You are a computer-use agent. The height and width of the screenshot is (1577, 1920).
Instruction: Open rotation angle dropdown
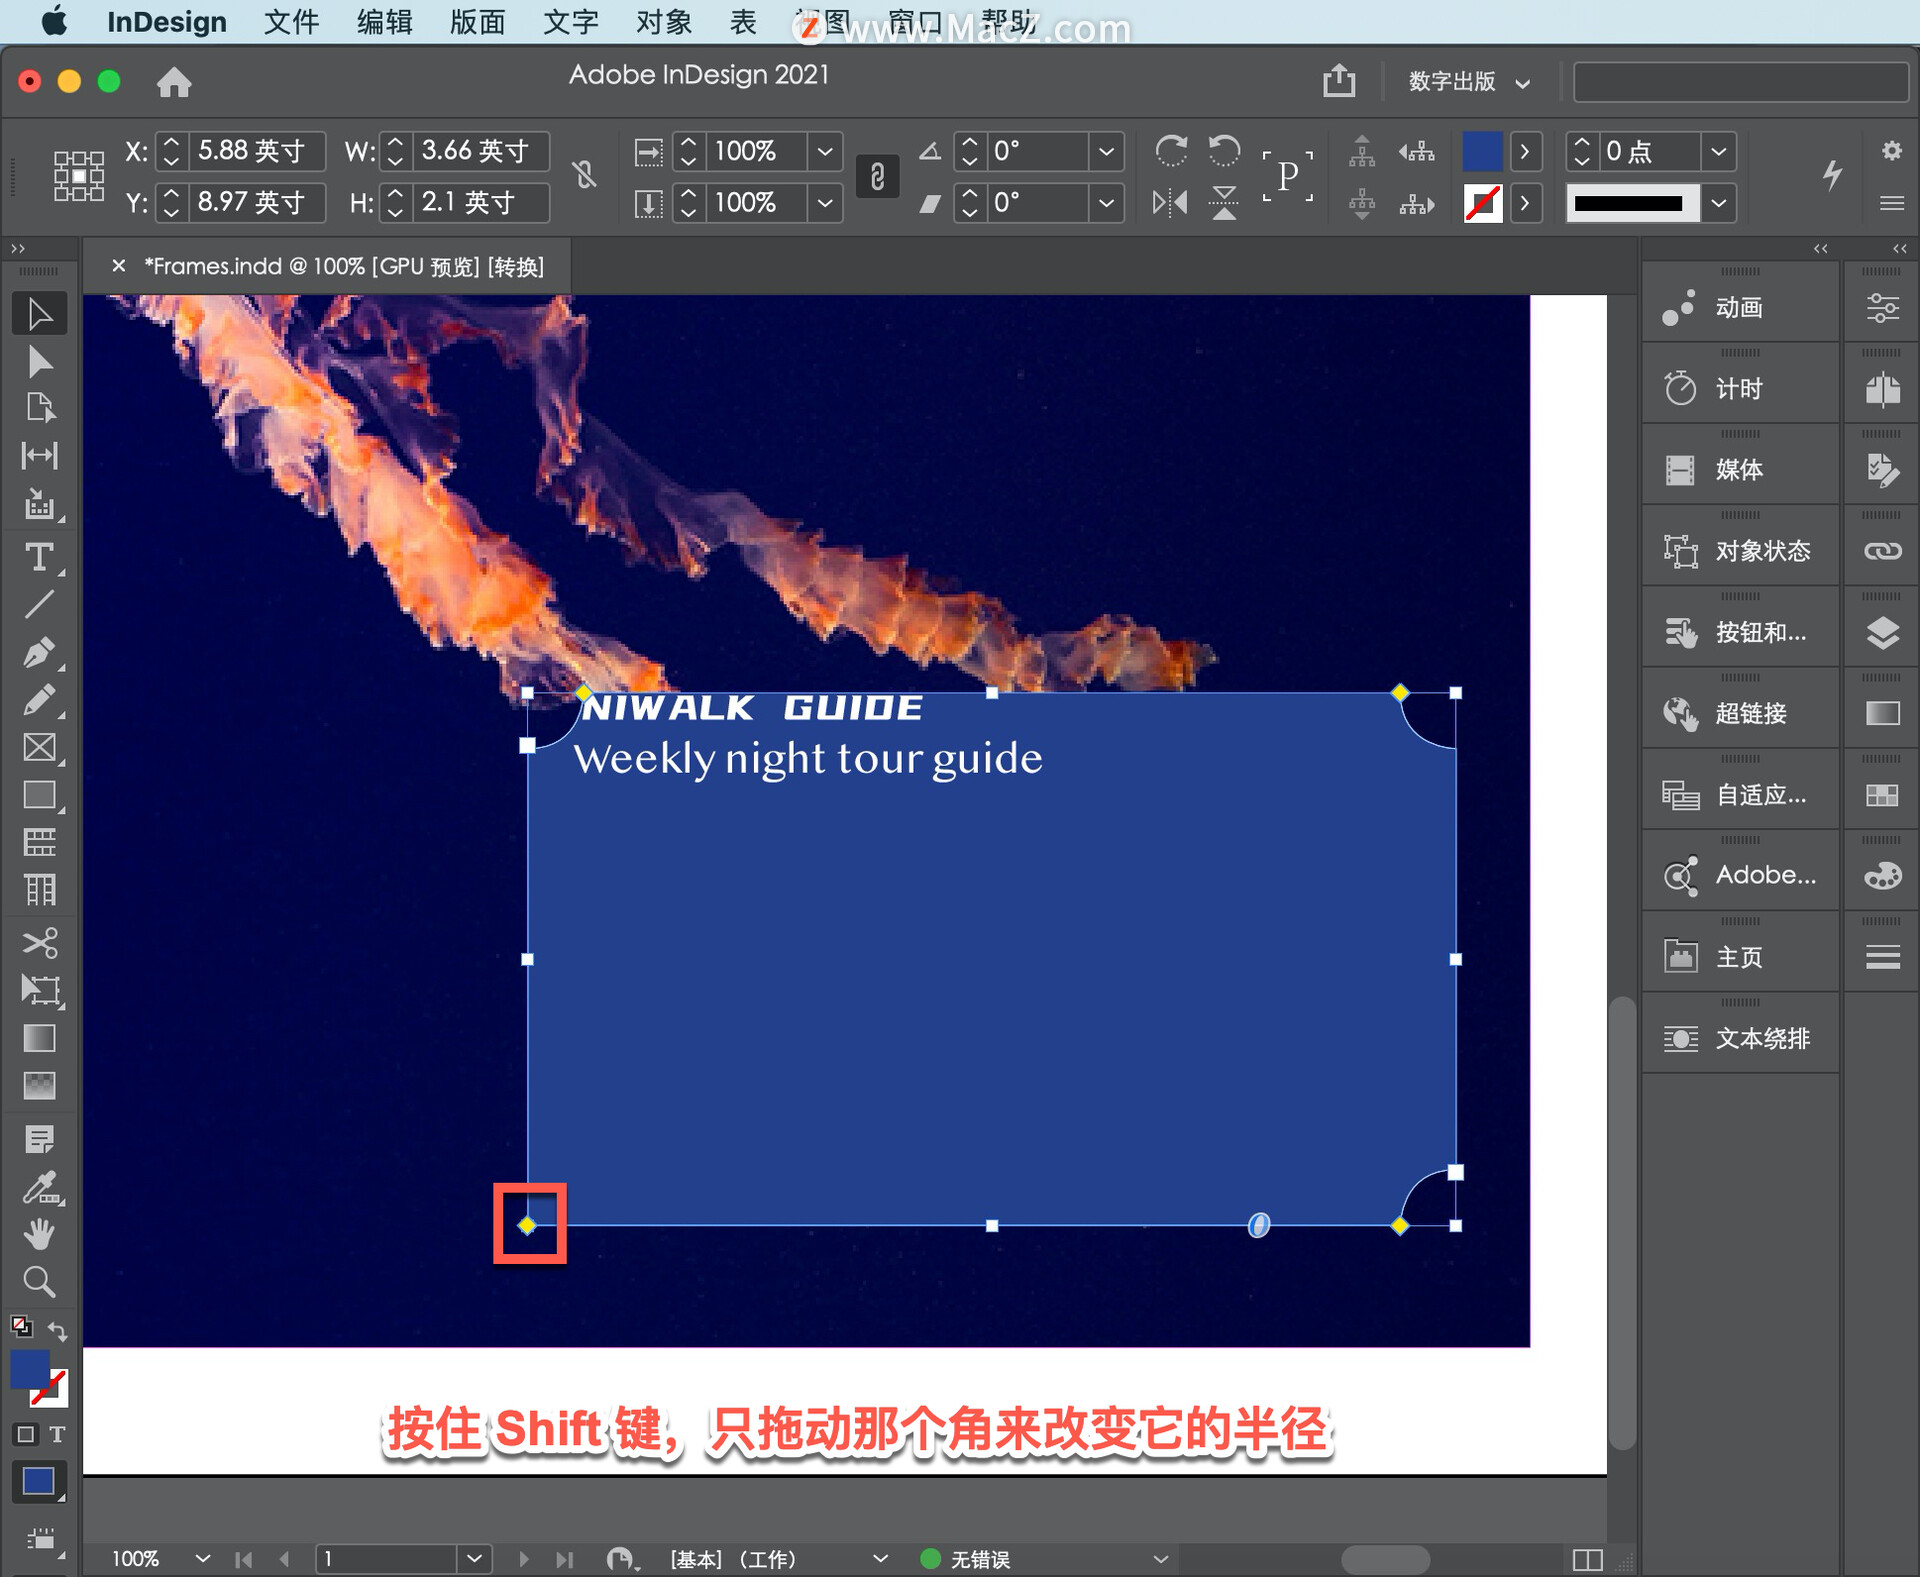1106,151
